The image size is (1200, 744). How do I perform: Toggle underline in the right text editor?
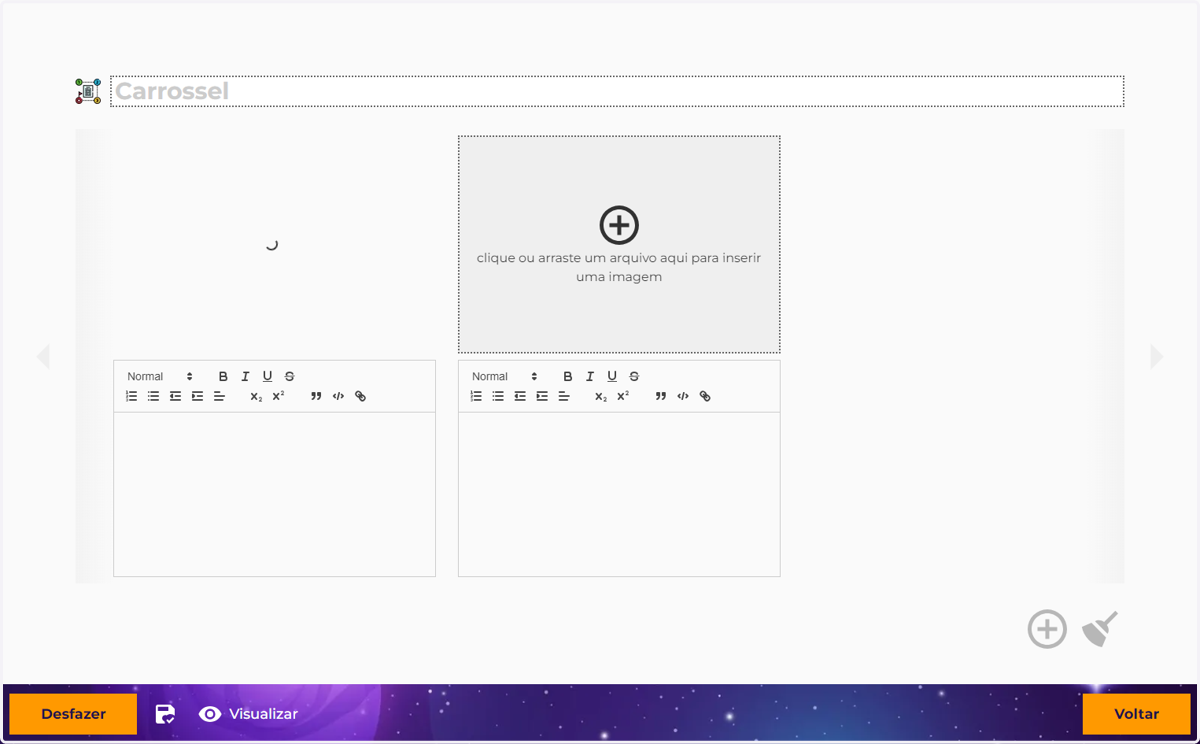612,376
